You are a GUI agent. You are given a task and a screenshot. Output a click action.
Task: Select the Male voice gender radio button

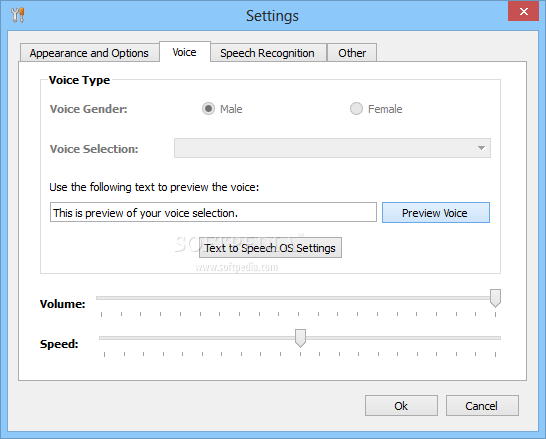[x=209, y=109]
